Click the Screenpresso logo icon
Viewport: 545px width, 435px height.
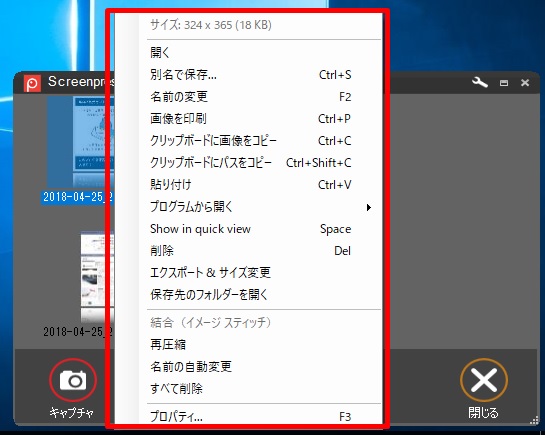click(32, 83)
